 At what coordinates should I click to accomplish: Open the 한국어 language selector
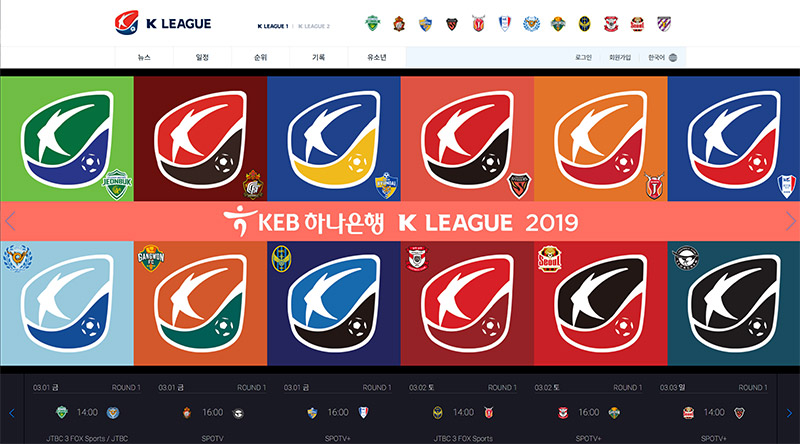(x=662, y=58)
